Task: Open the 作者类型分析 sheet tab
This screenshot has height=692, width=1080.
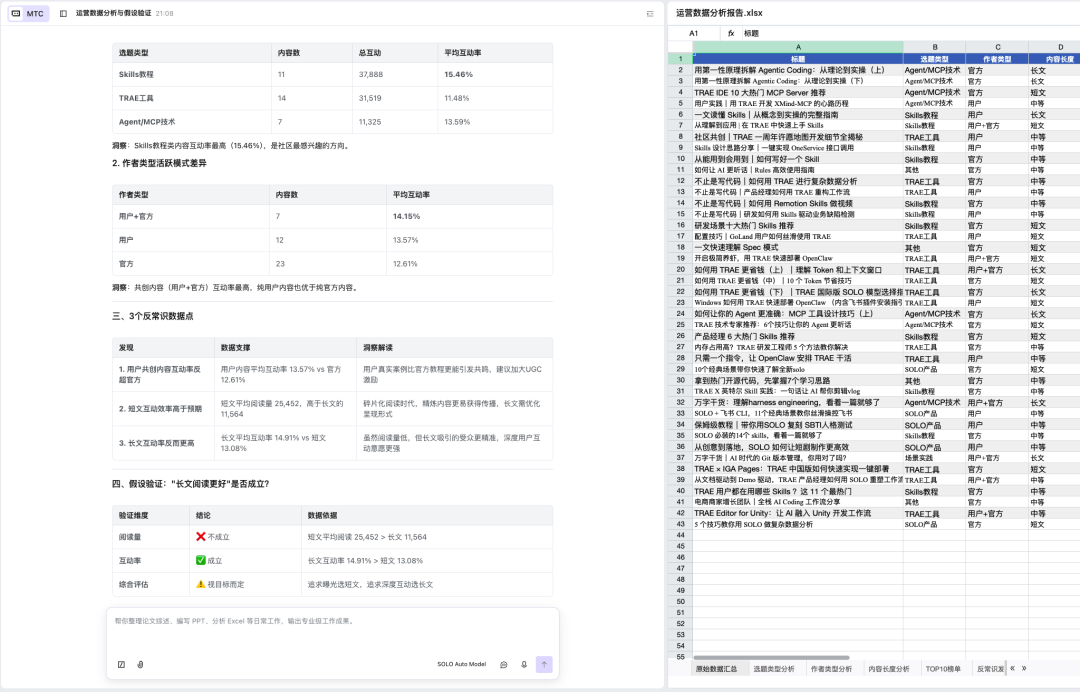Action: [831, 669]
